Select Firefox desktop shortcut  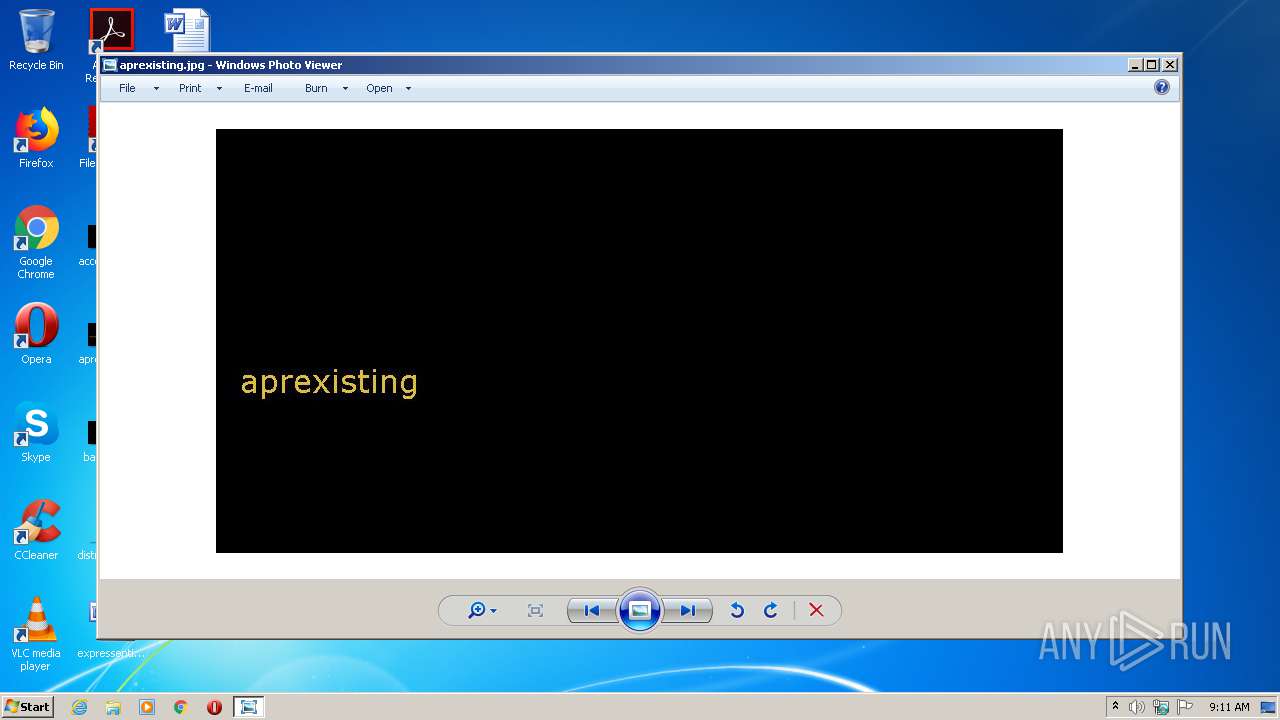click(x=36, y=138)
